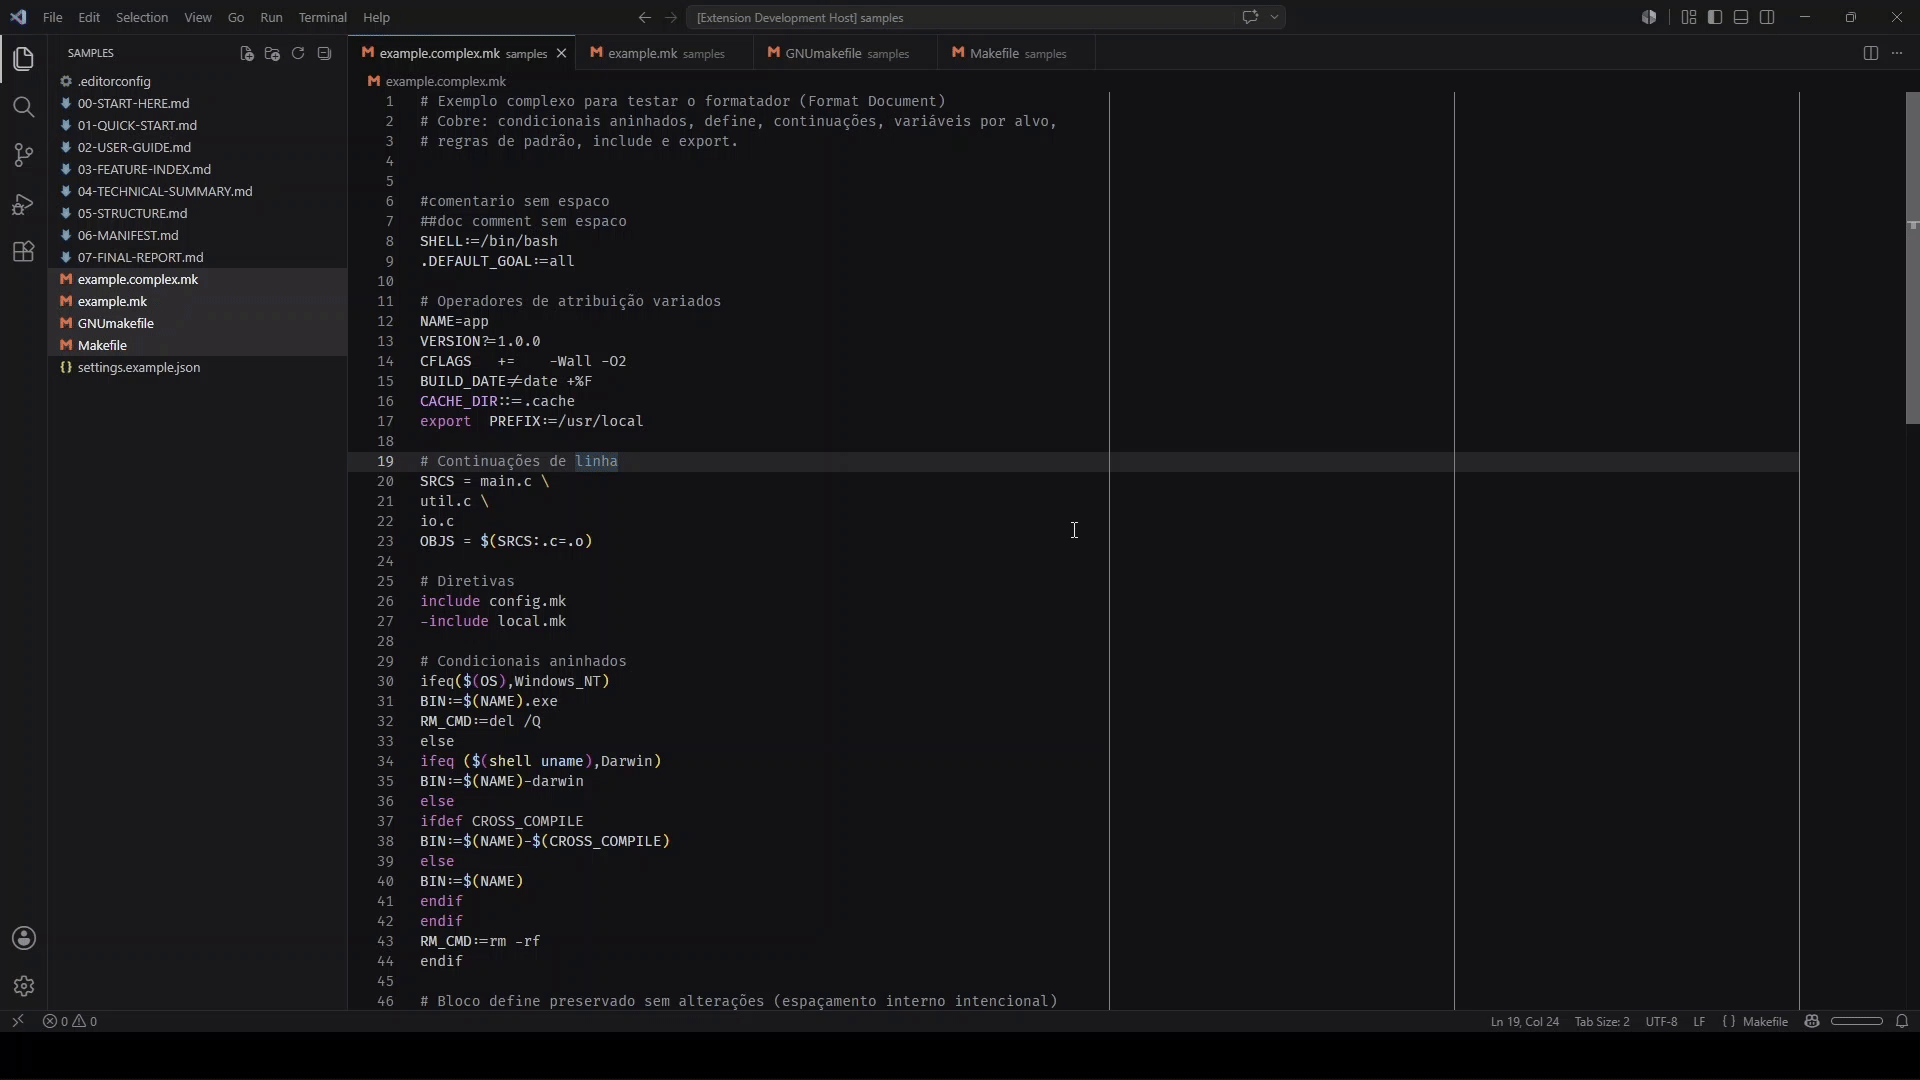
Task: Expand the chat dropdown chevron
Action: pos(1274,17)
